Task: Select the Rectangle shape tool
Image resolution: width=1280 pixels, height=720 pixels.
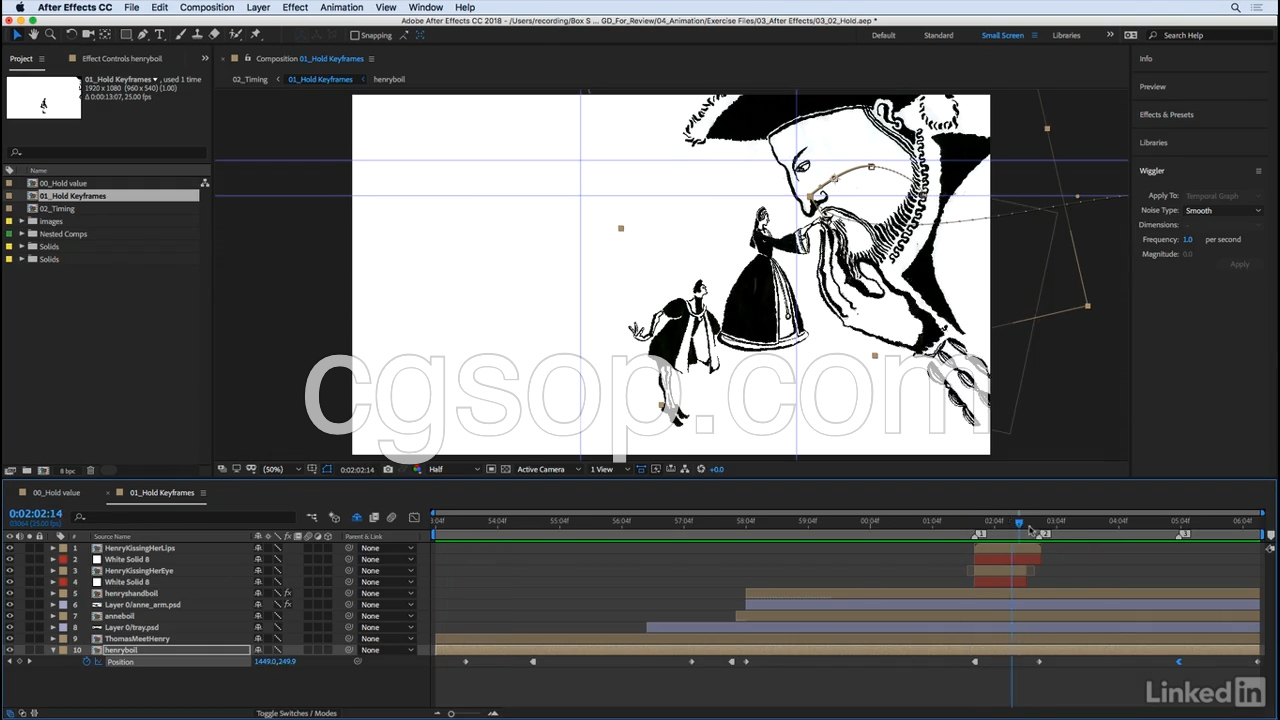Action: pos(126,35)
